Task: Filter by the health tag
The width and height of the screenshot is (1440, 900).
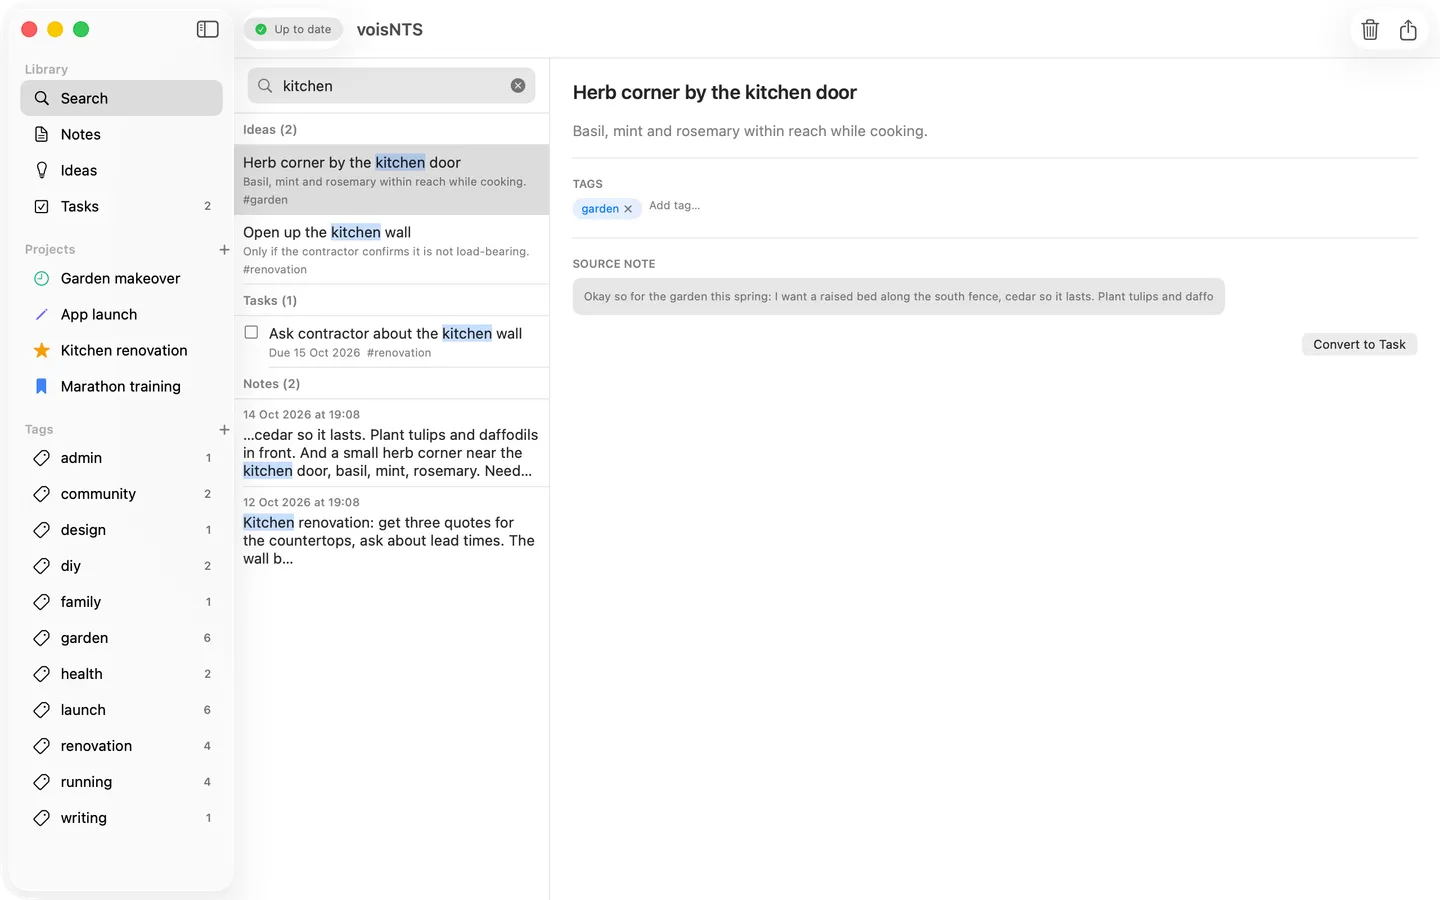Action: coord(121,674)
